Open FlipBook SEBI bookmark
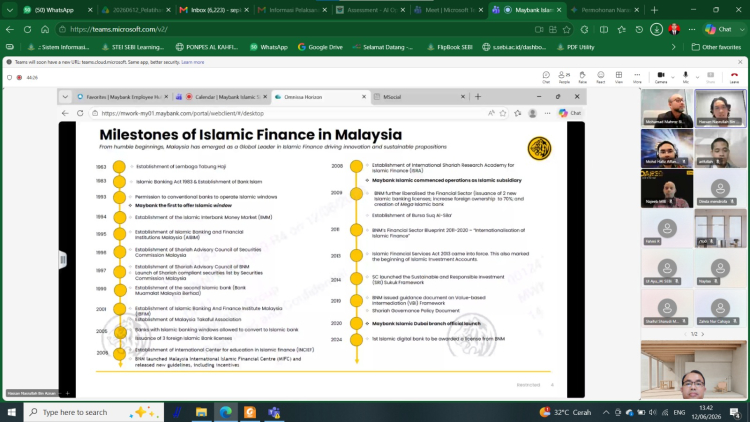Screen dimensions: 750x422 [x=449, y=47]
